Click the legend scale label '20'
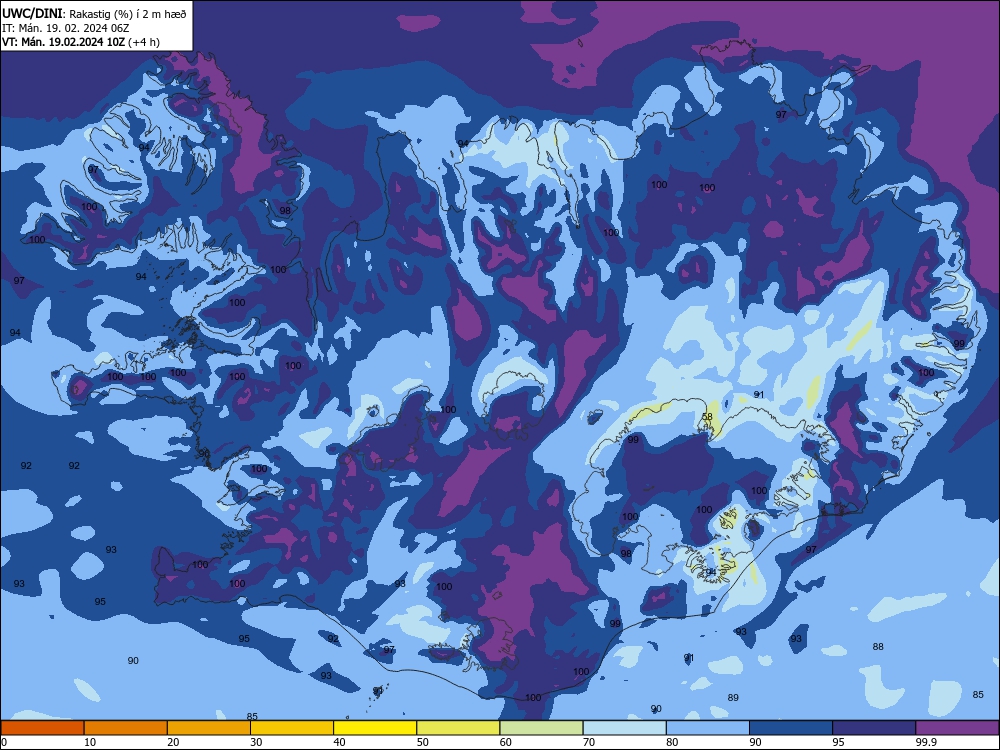 pyautogui.click(x=173, y=742)
